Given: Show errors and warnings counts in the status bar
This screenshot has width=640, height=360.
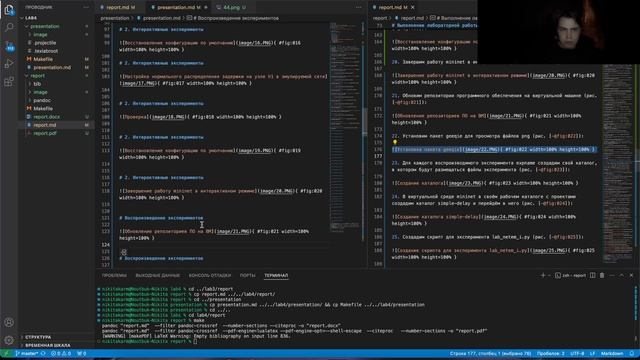Looking at the screenshot, I should [x=61, y=353].
